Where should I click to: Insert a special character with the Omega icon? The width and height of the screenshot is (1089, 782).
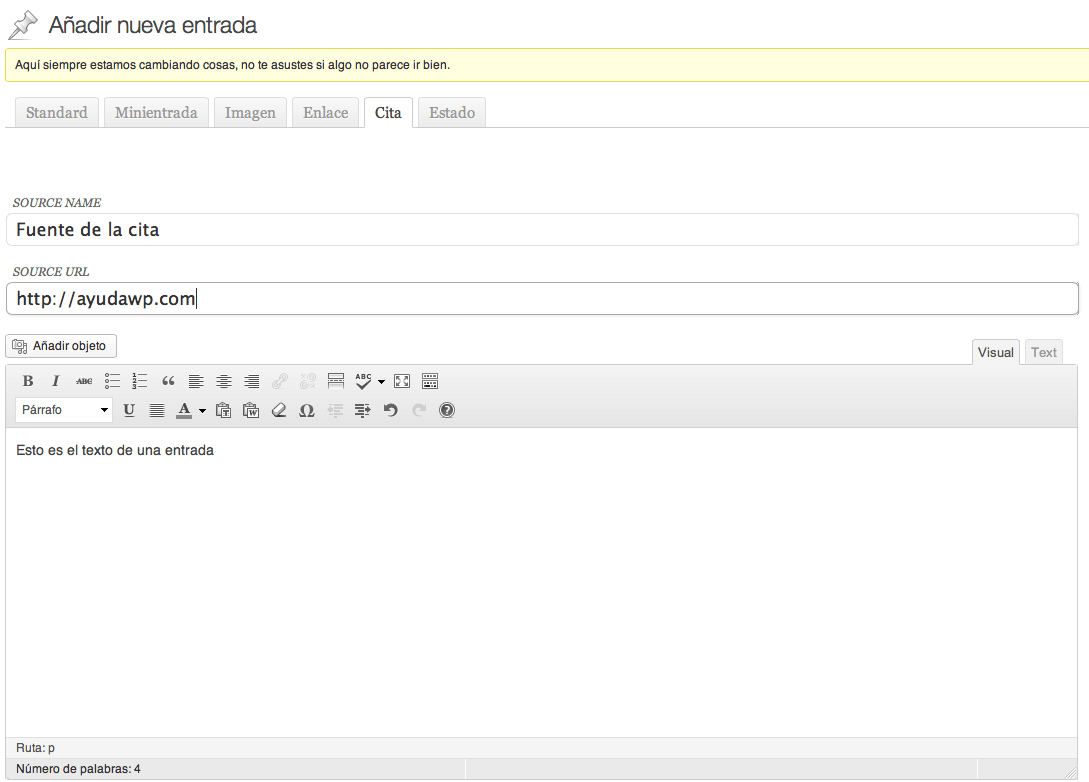[x=307, y=410]
